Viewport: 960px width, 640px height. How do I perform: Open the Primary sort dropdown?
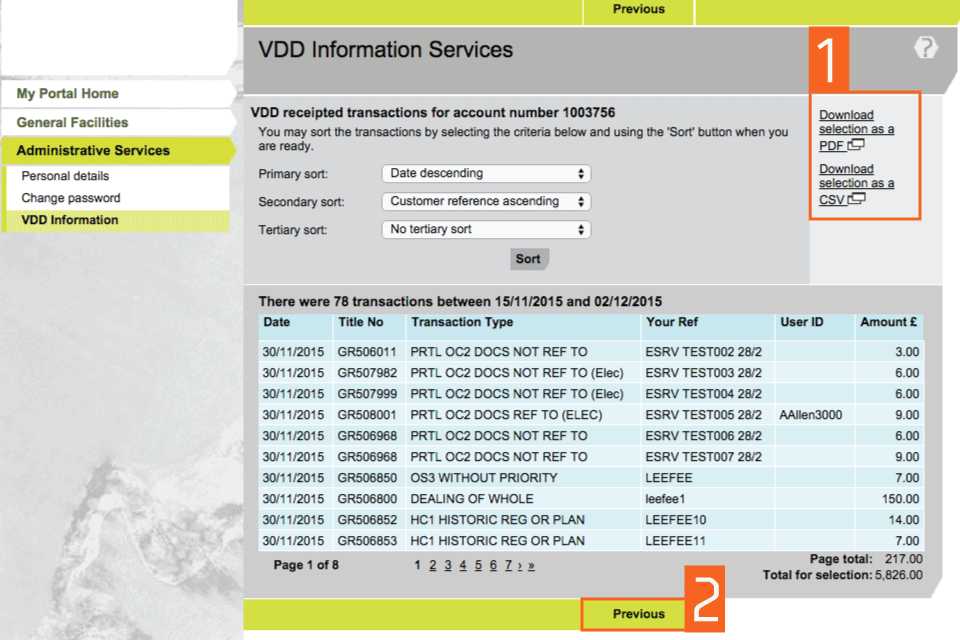tap(486, 174)
